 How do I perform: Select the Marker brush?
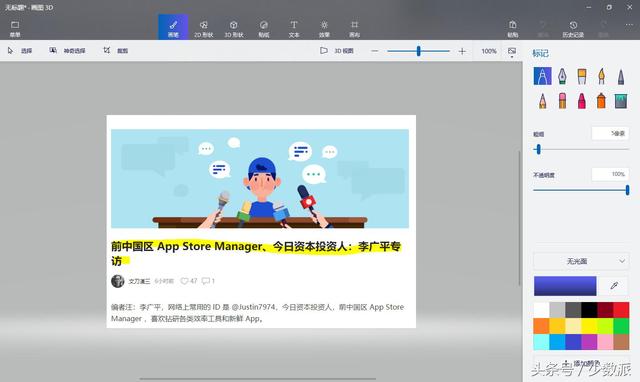542,76
